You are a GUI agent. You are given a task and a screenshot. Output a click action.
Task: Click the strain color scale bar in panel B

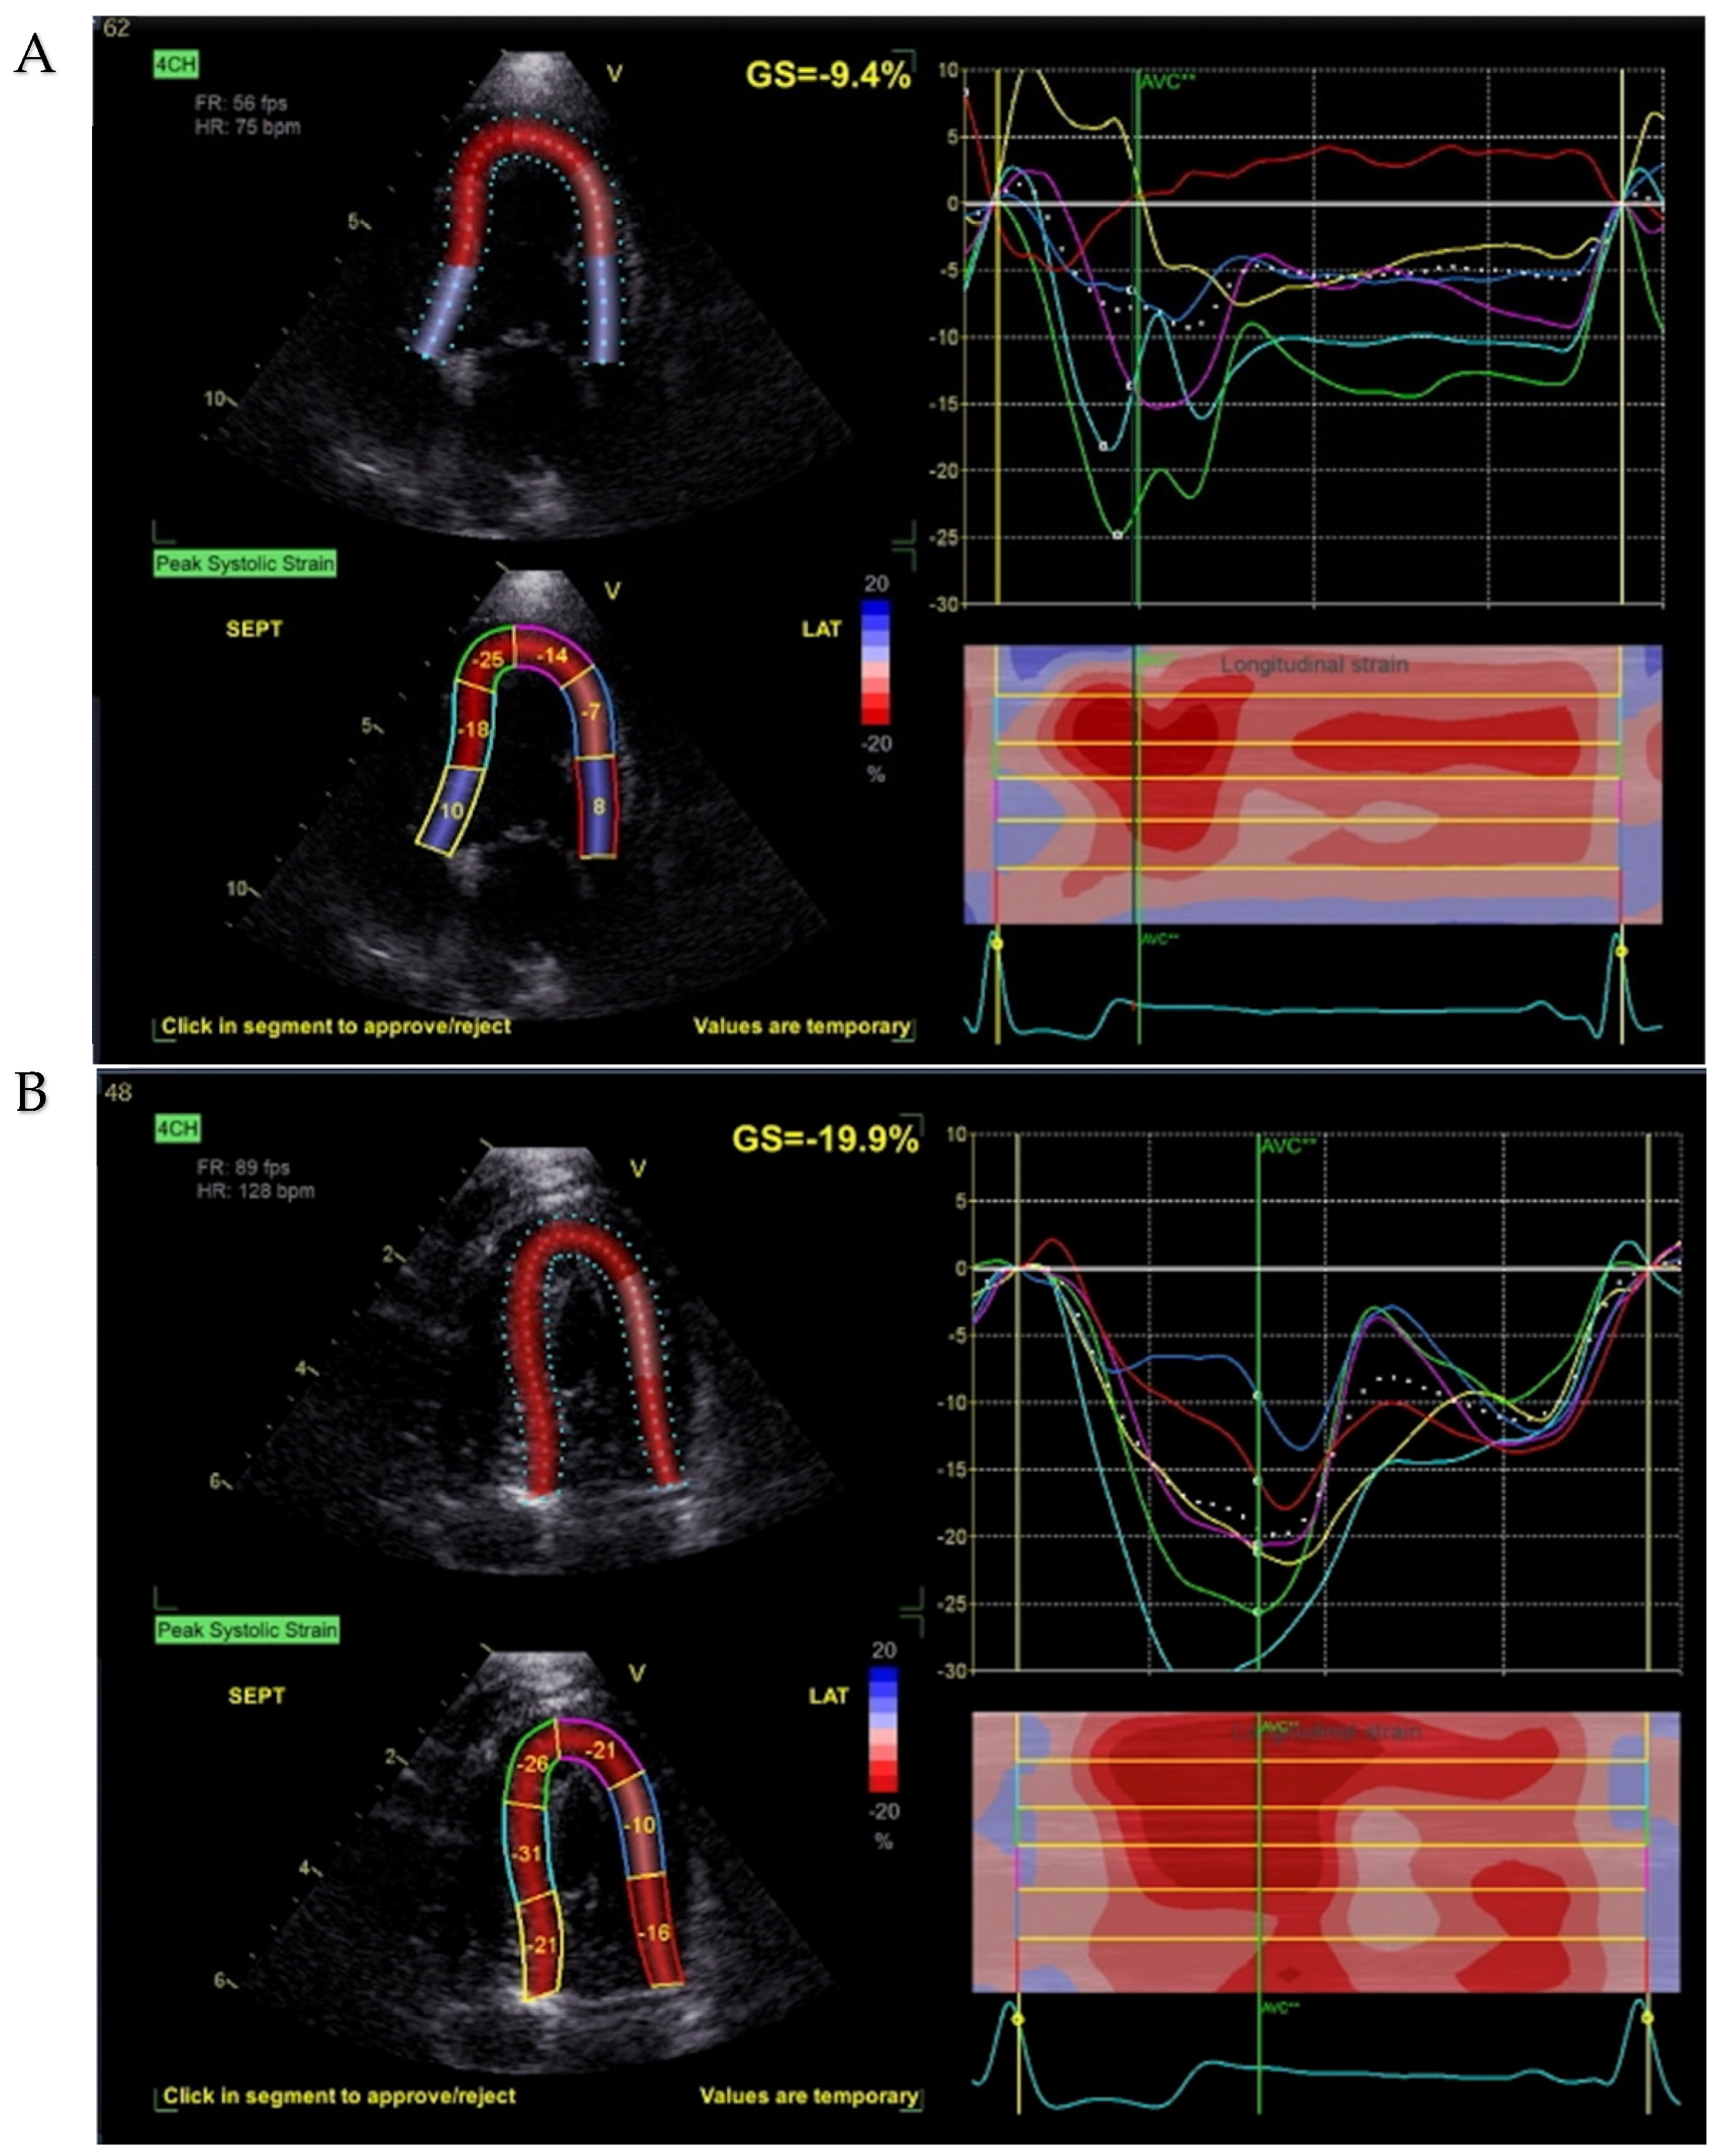(x=883, y=1729)
